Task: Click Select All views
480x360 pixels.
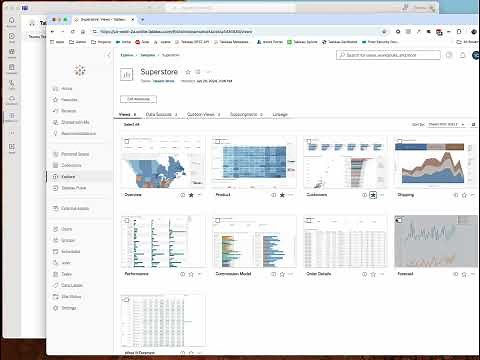Action: click(131, 124)
